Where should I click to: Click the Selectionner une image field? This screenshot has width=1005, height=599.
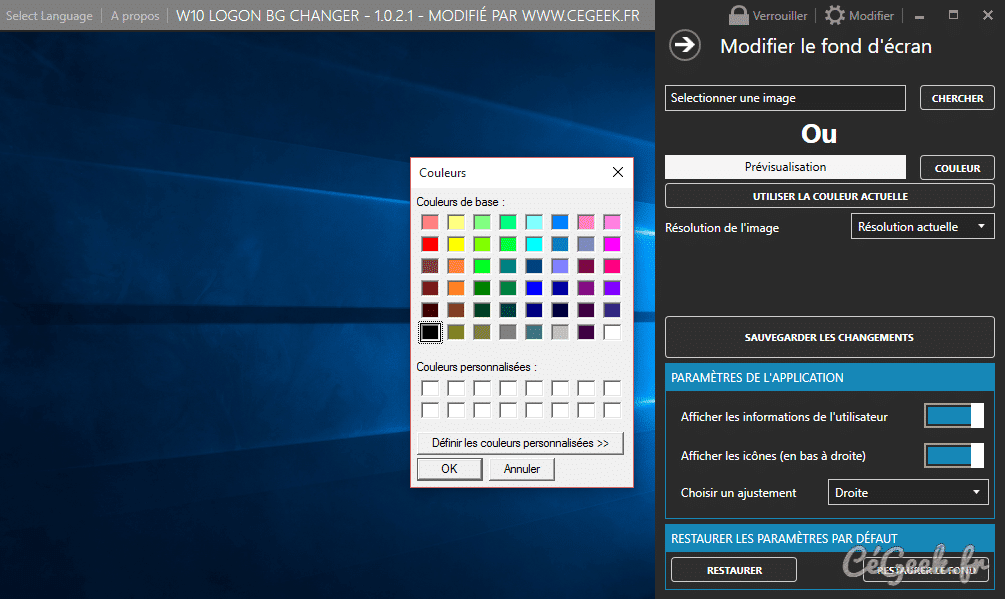pos(785,98)
